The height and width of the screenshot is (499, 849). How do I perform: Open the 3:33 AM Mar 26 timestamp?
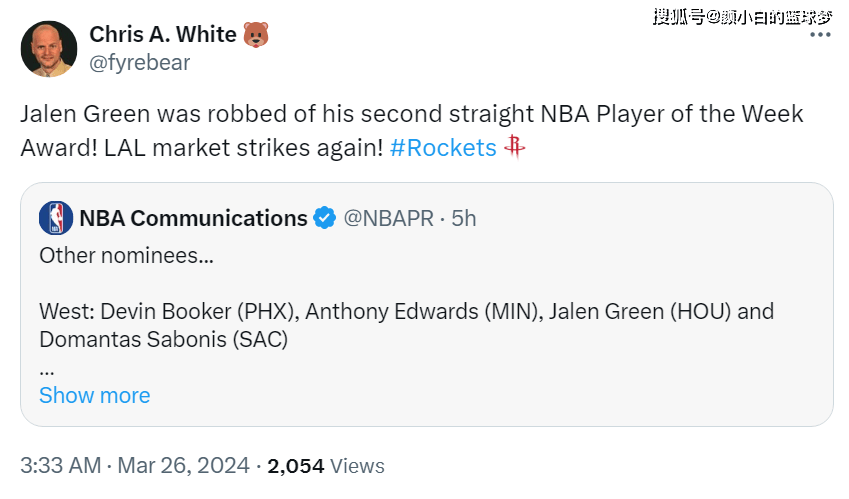click(x=134, y=466)
